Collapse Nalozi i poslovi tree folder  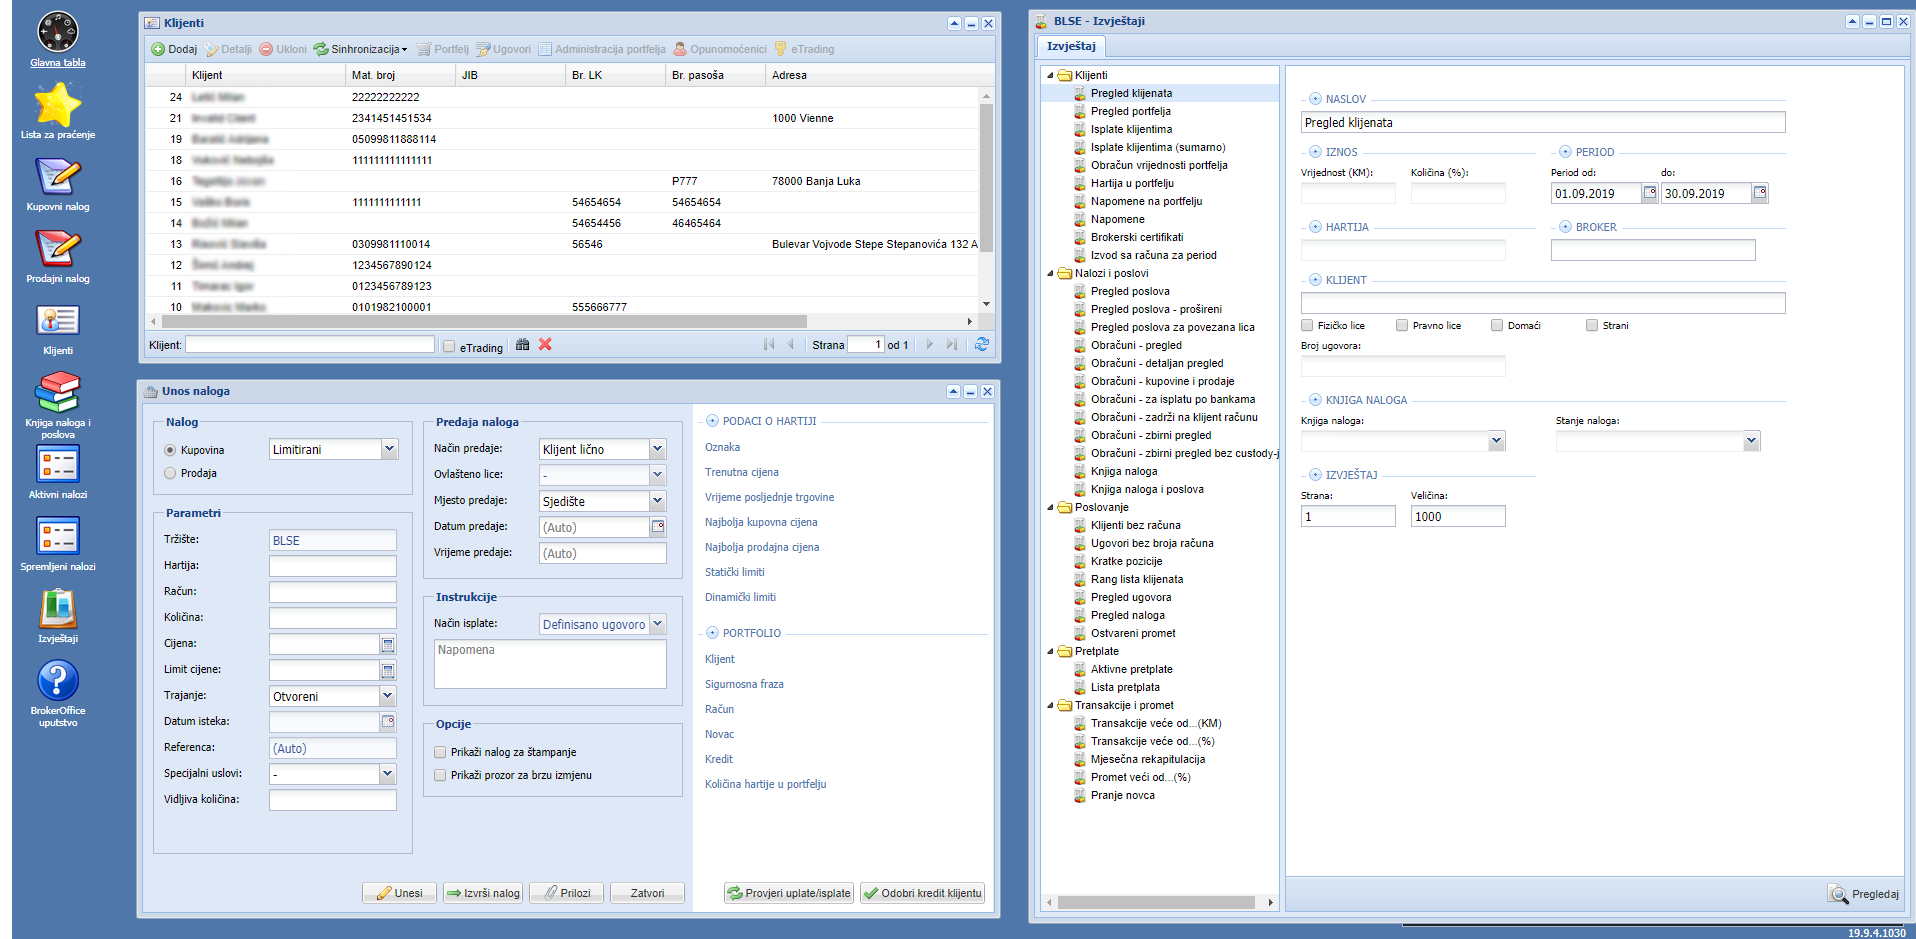tap(1050, 273)
